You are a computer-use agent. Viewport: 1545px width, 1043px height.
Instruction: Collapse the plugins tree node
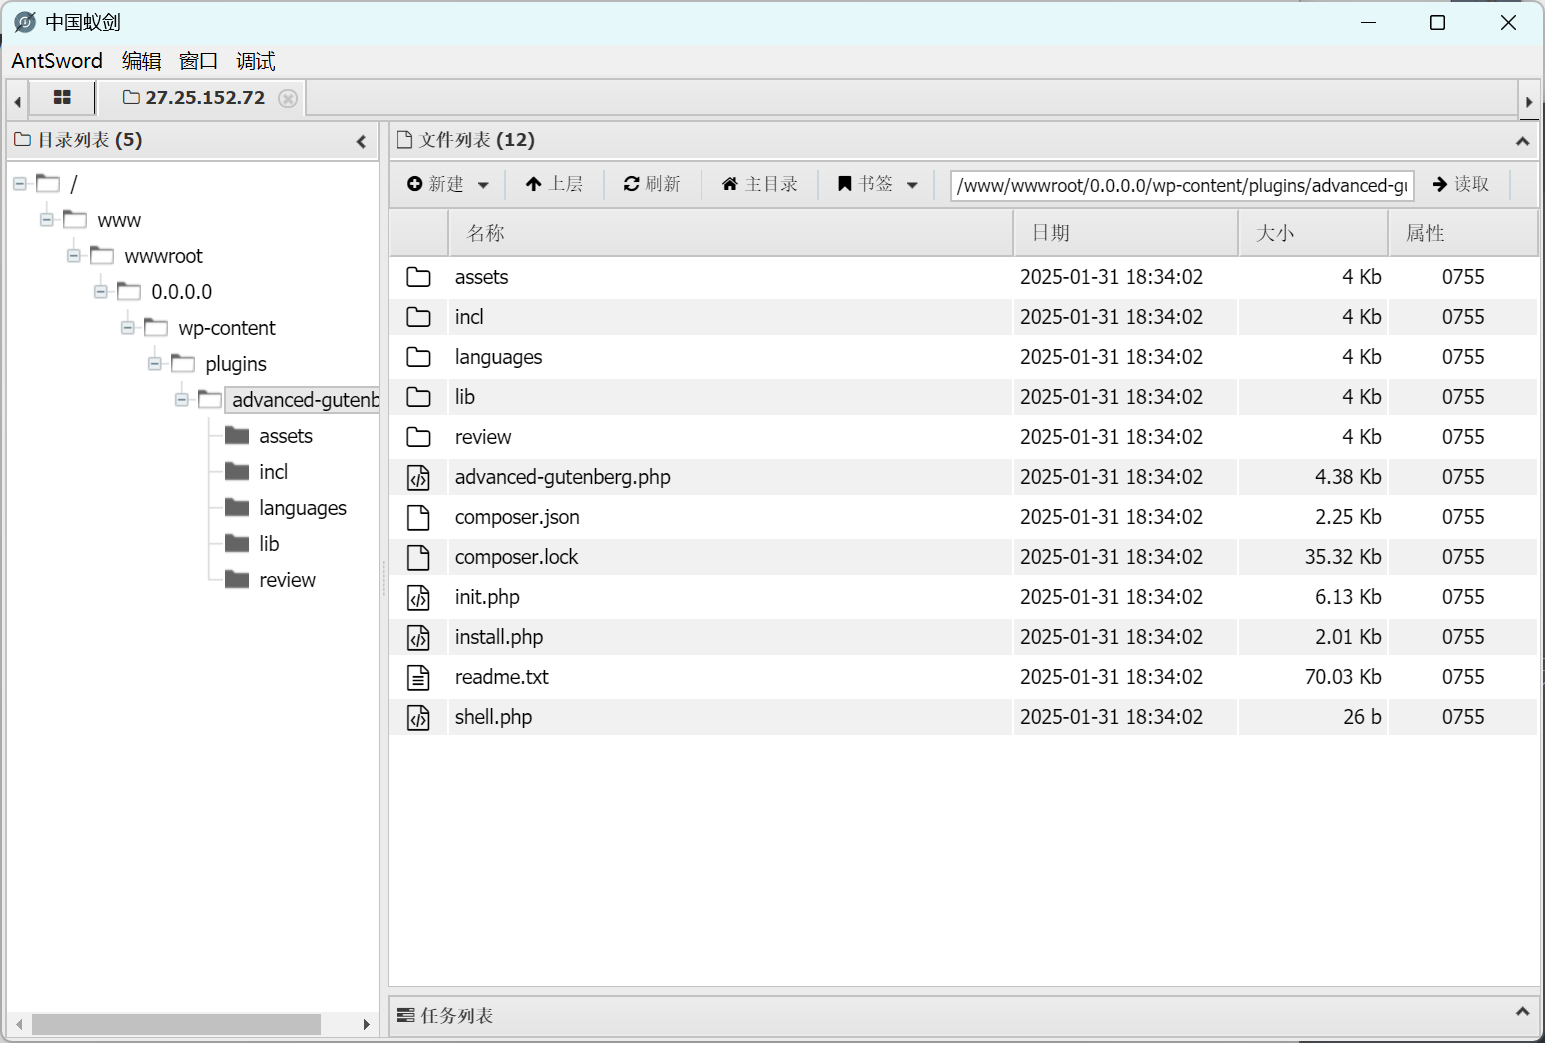click(155, 364)
